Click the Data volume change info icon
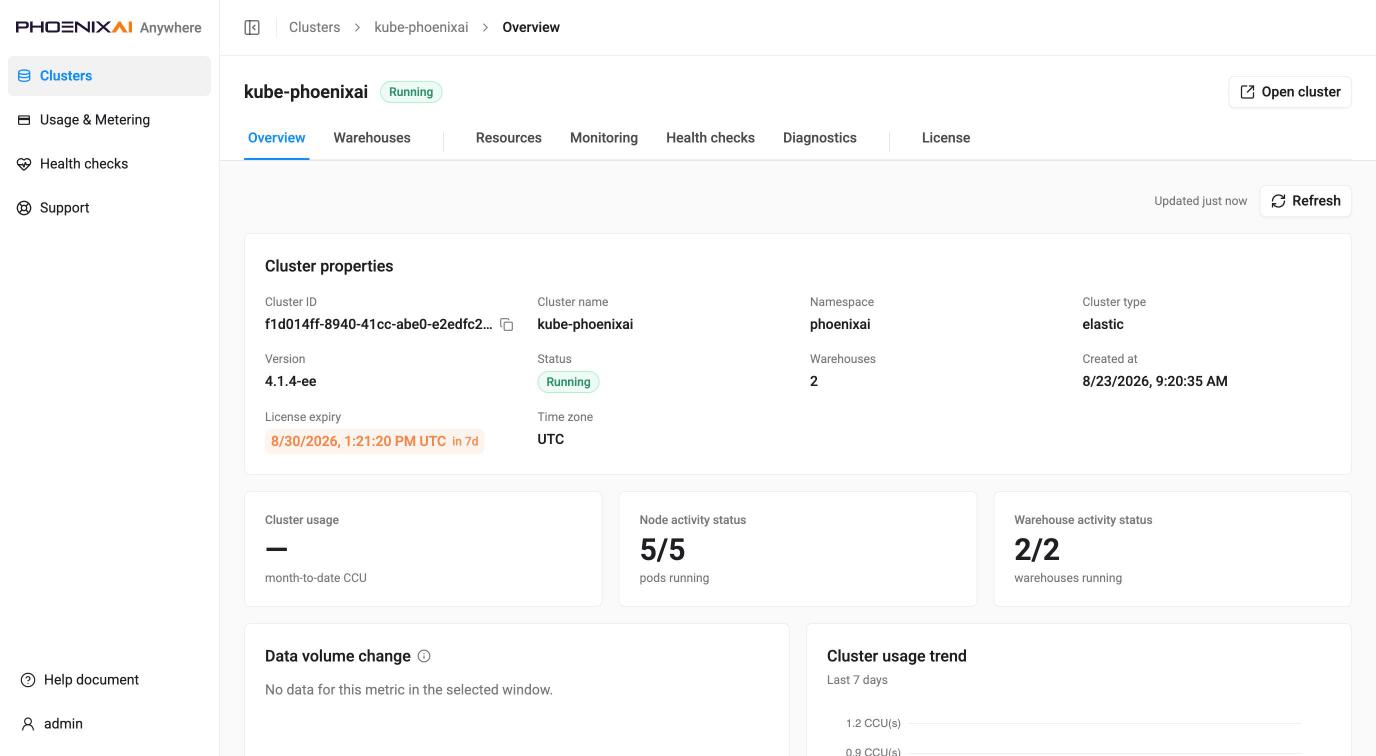The height and width of the screenshot is (756, 1376). (x=424, y=656)
